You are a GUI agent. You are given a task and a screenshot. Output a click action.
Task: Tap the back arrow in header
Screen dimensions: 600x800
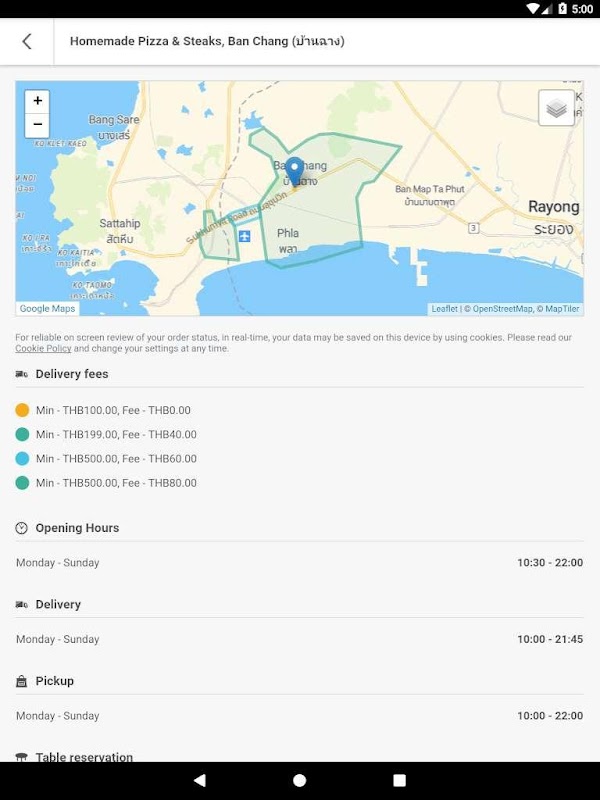click(27, 42)
